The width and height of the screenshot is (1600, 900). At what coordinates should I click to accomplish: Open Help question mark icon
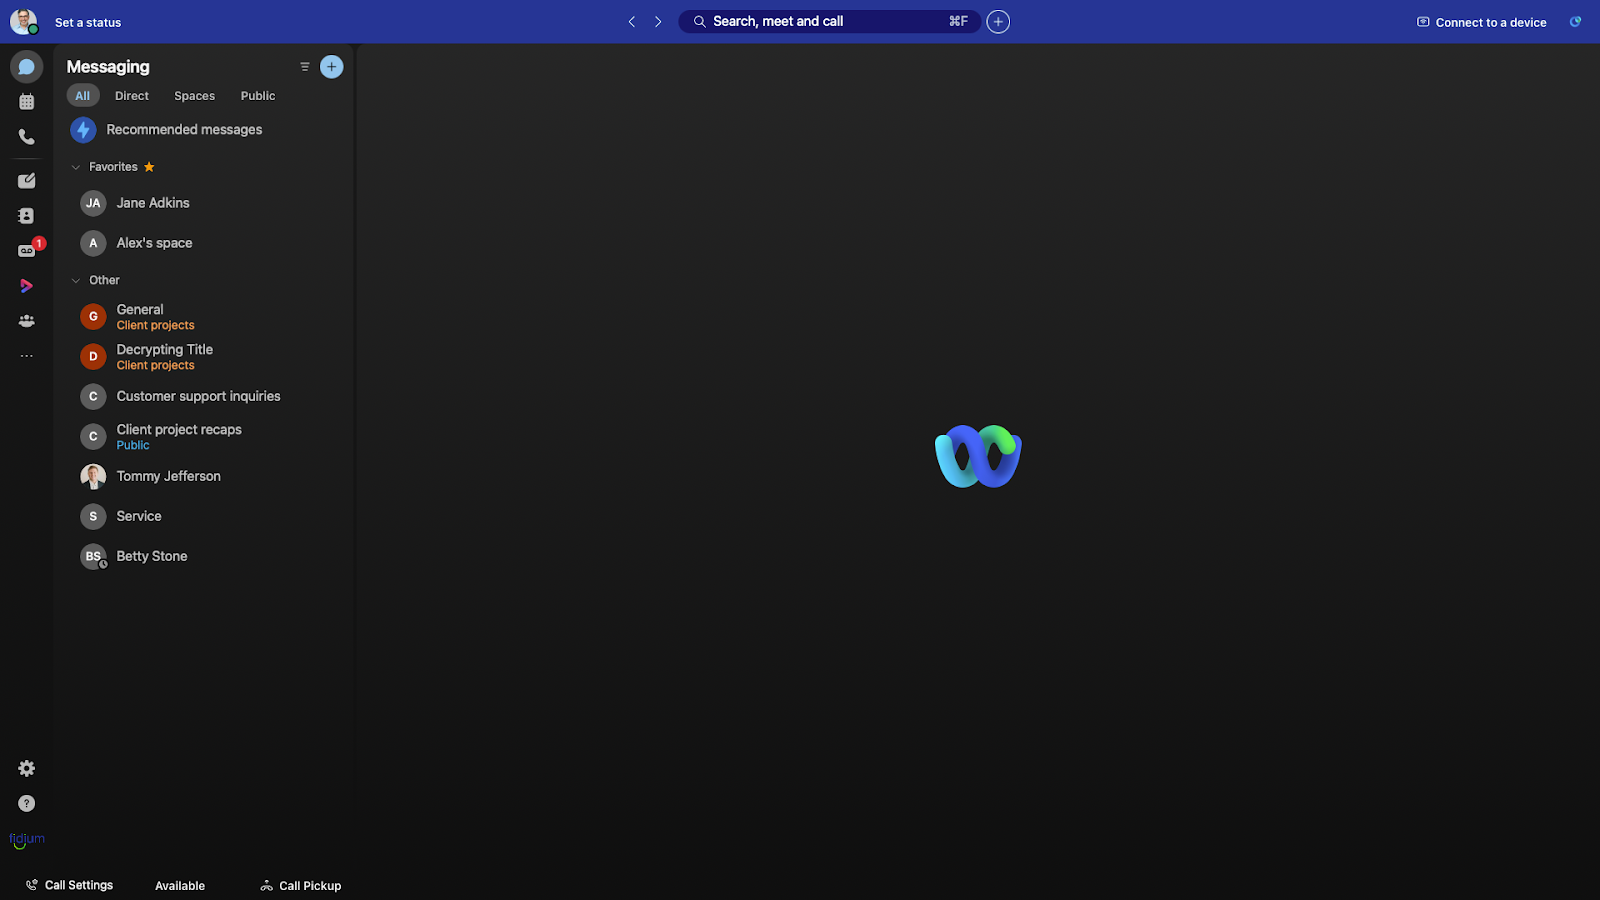(27, 804)
